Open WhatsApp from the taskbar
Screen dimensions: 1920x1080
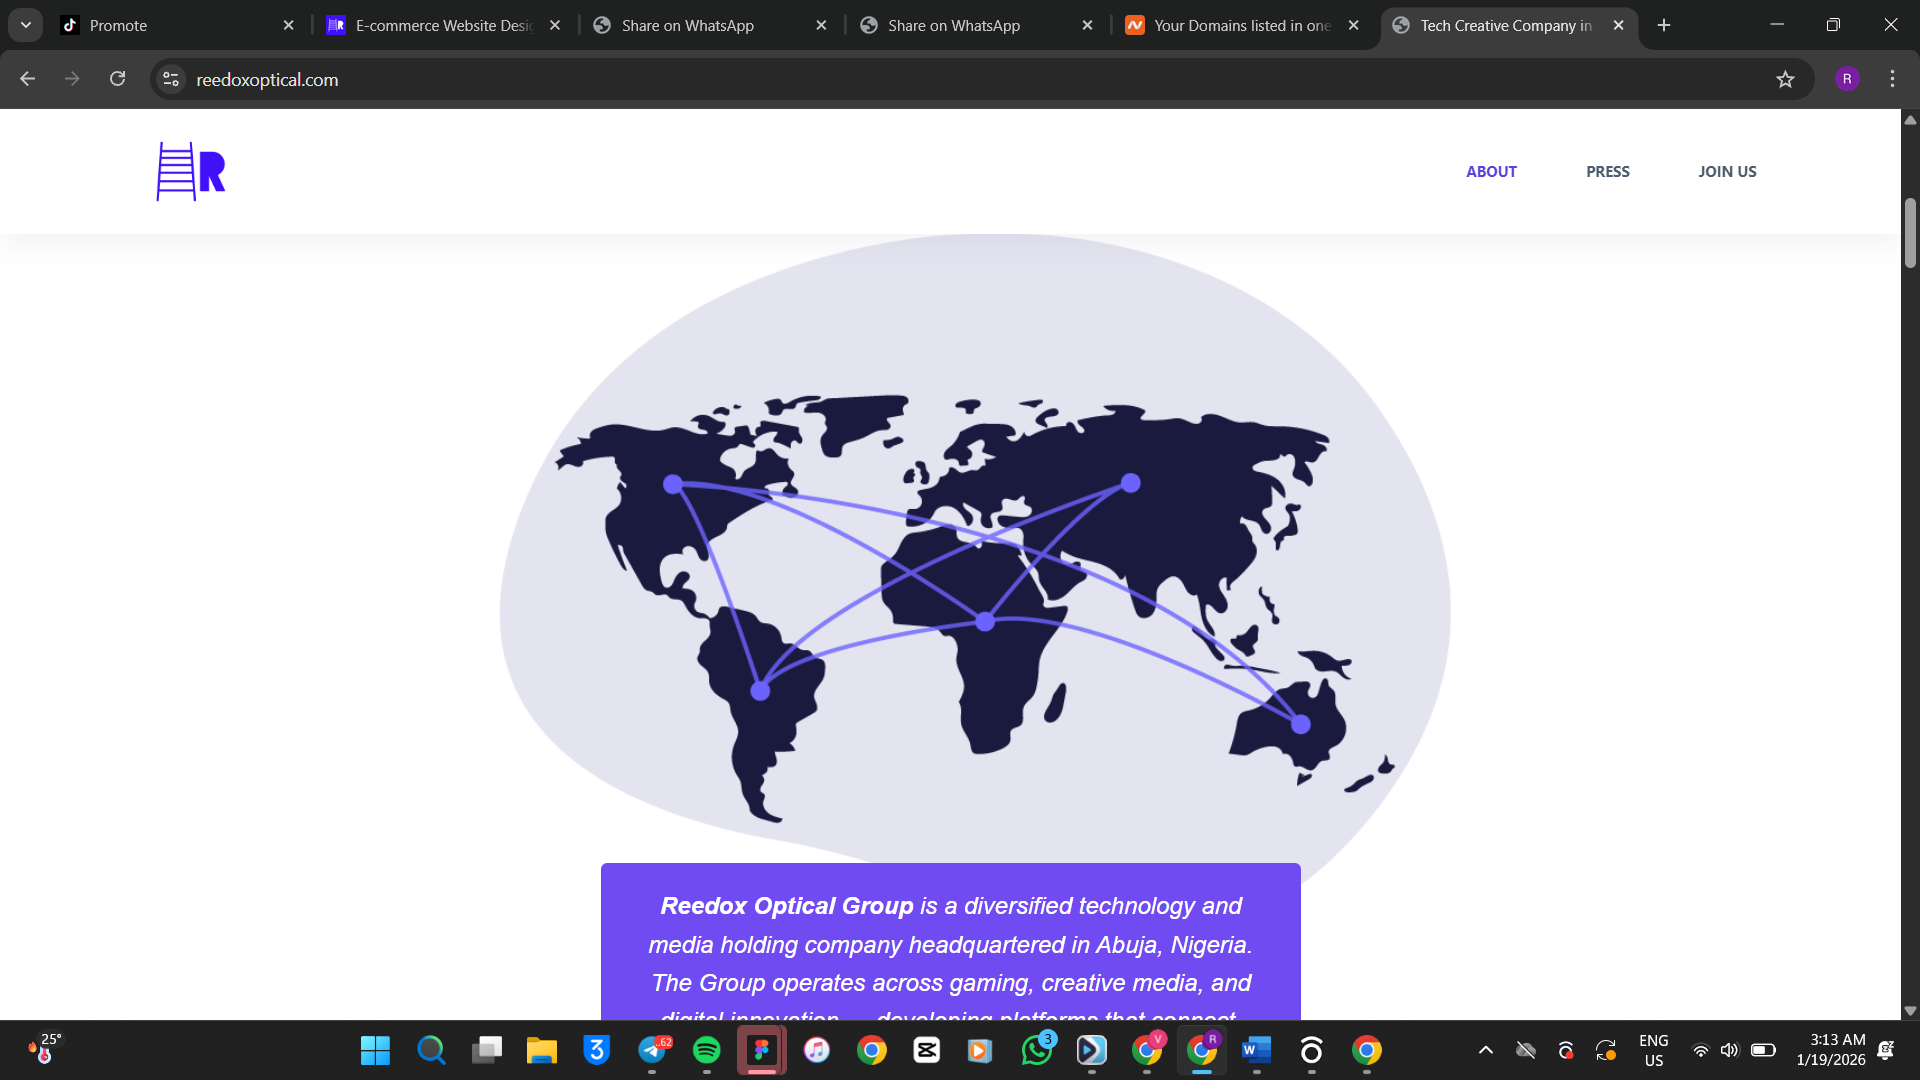(x=1037, y=1050)
